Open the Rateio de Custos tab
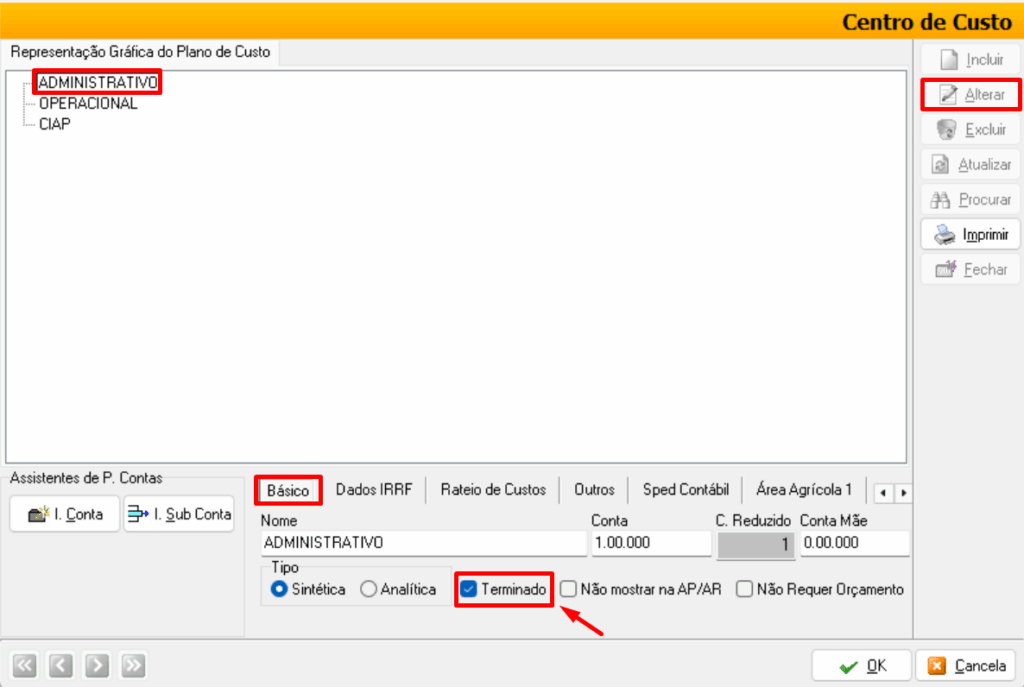This screenshot has height=687, width=1024. [x=493, y=490]
